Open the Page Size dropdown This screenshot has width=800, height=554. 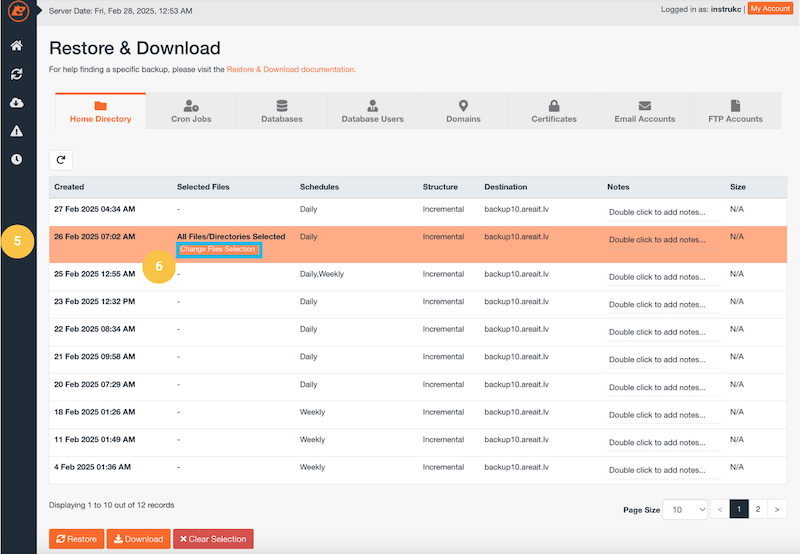[685, 509]
